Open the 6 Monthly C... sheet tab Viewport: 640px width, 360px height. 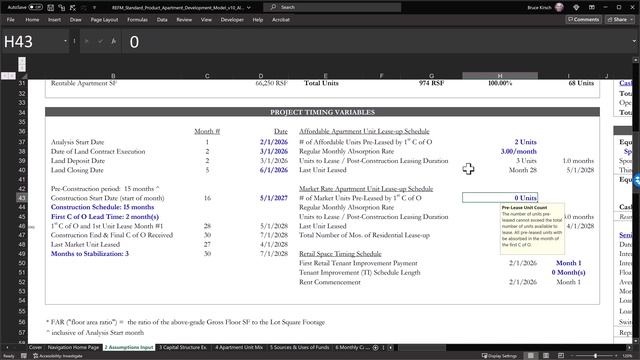click(x=352, y=347)
